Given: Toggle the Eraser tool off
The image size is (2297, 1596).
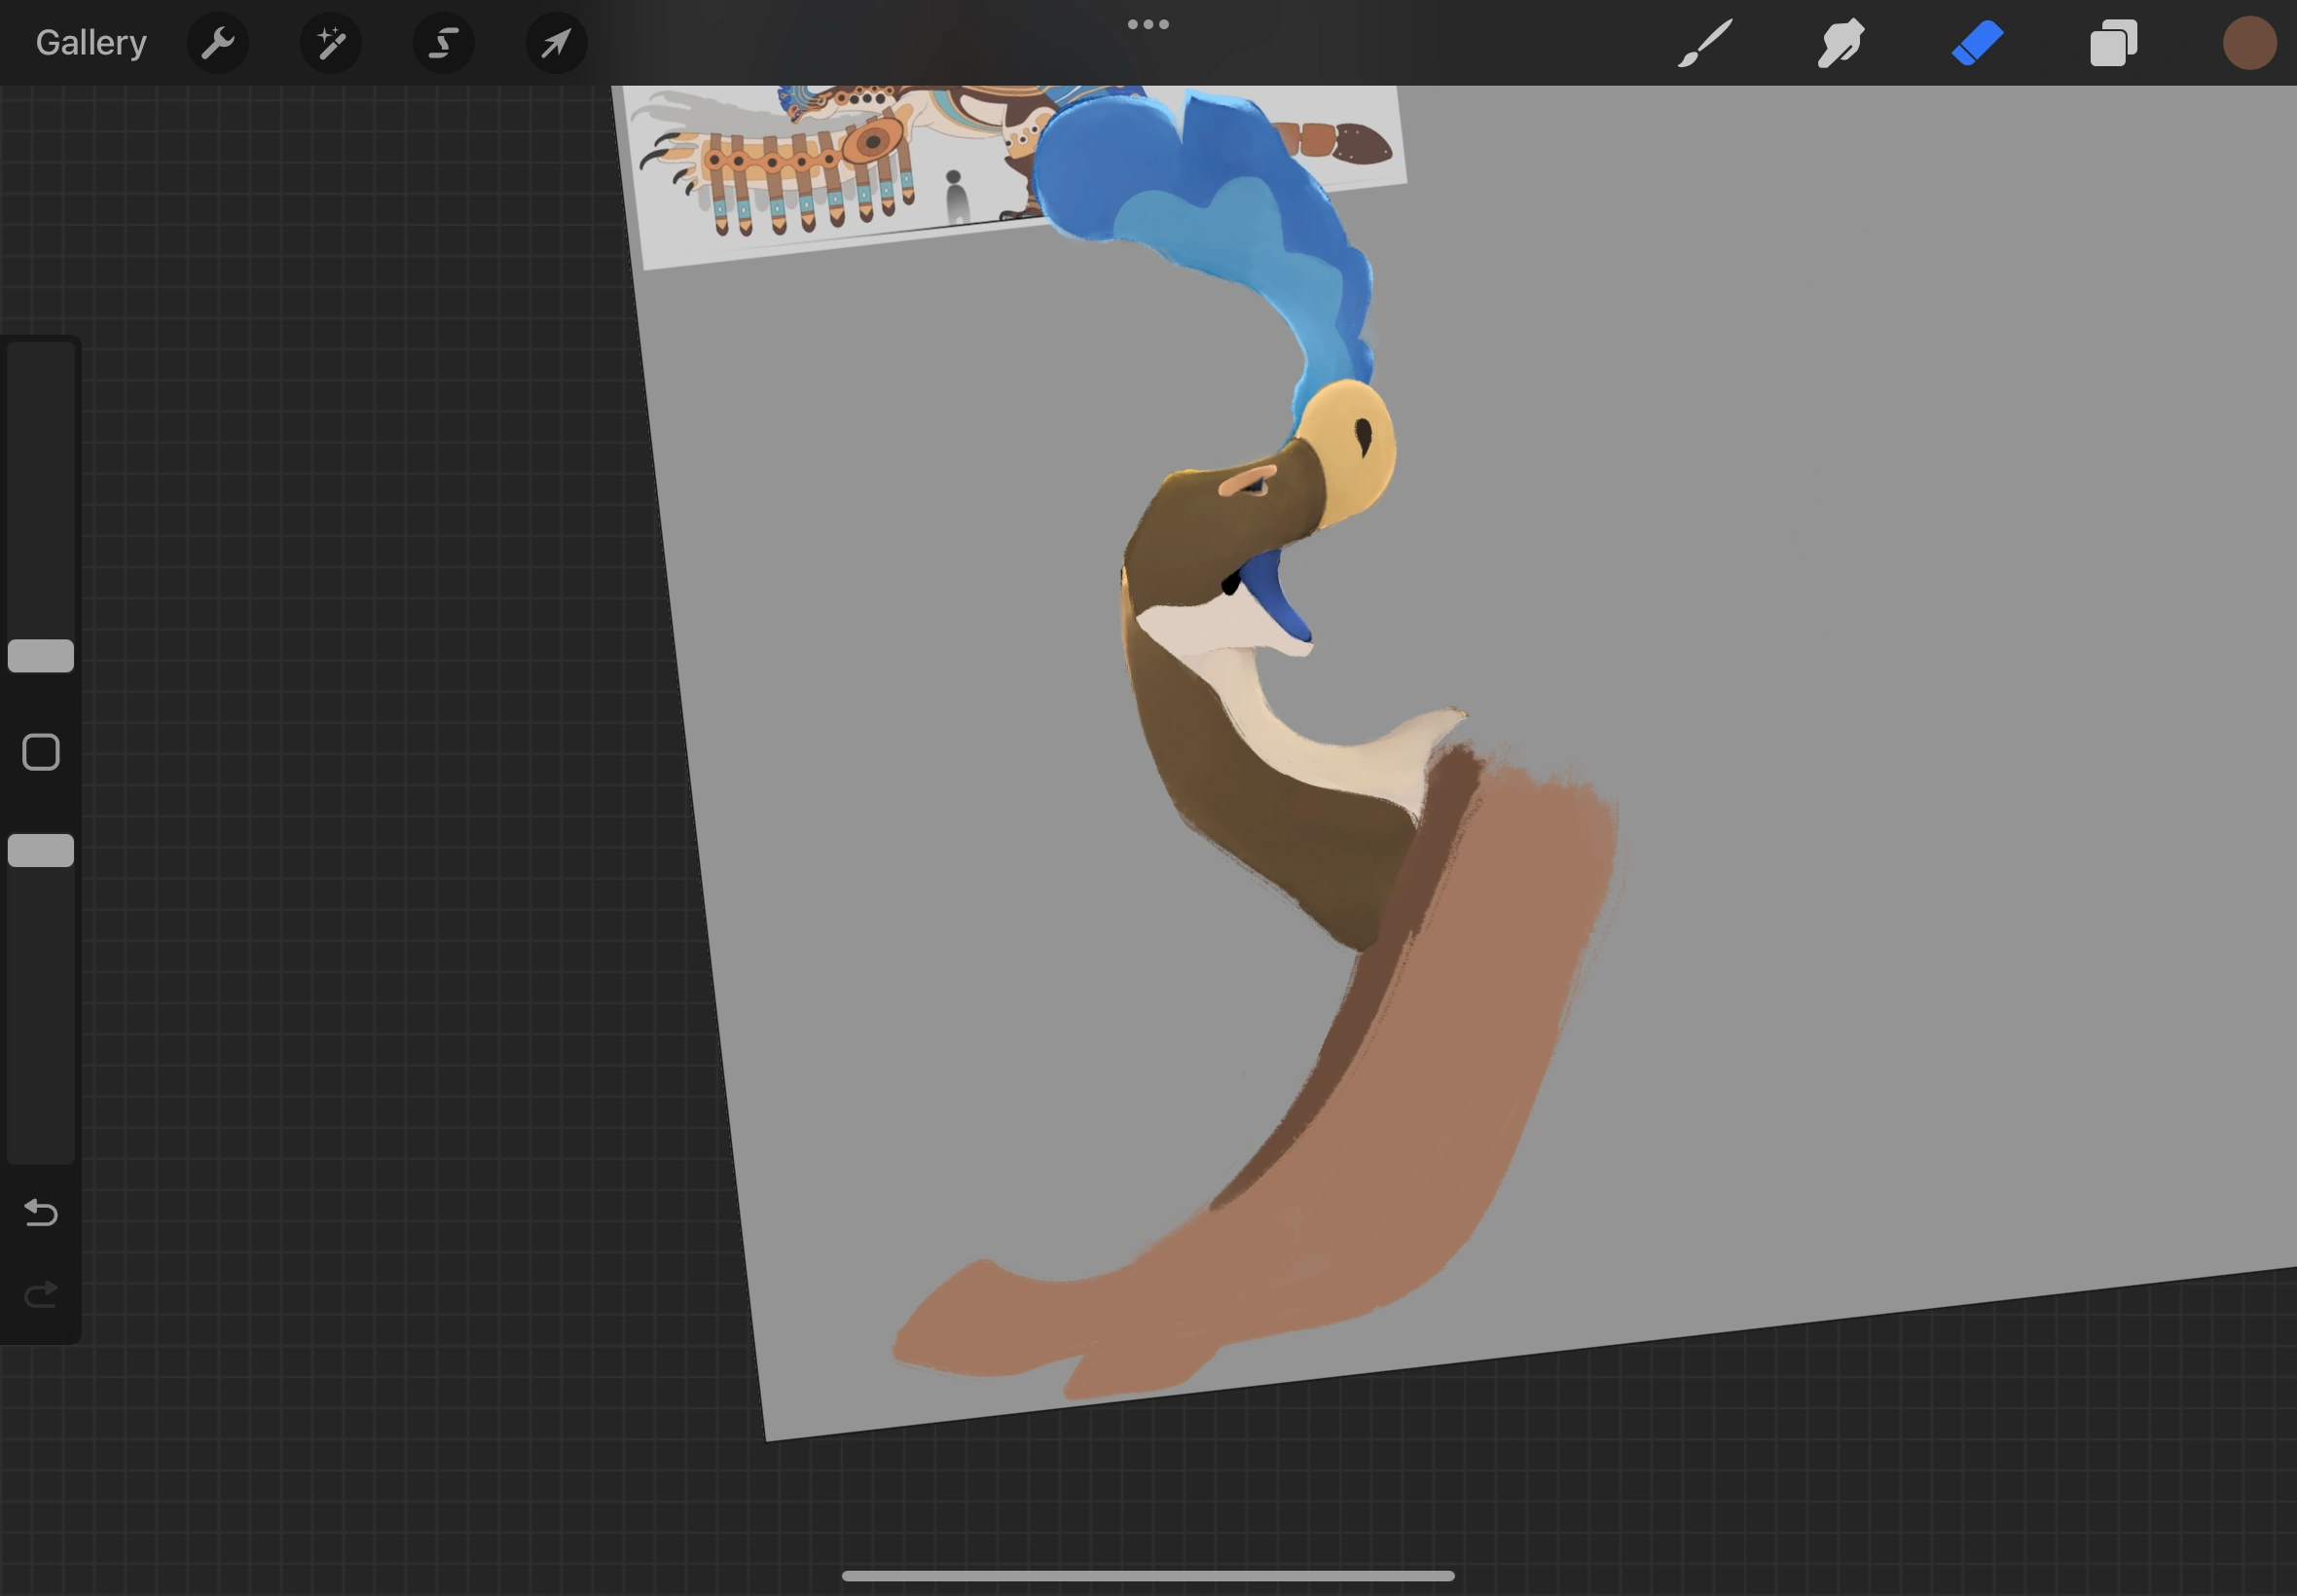Looking at the screenshot, I should 1977,42.
